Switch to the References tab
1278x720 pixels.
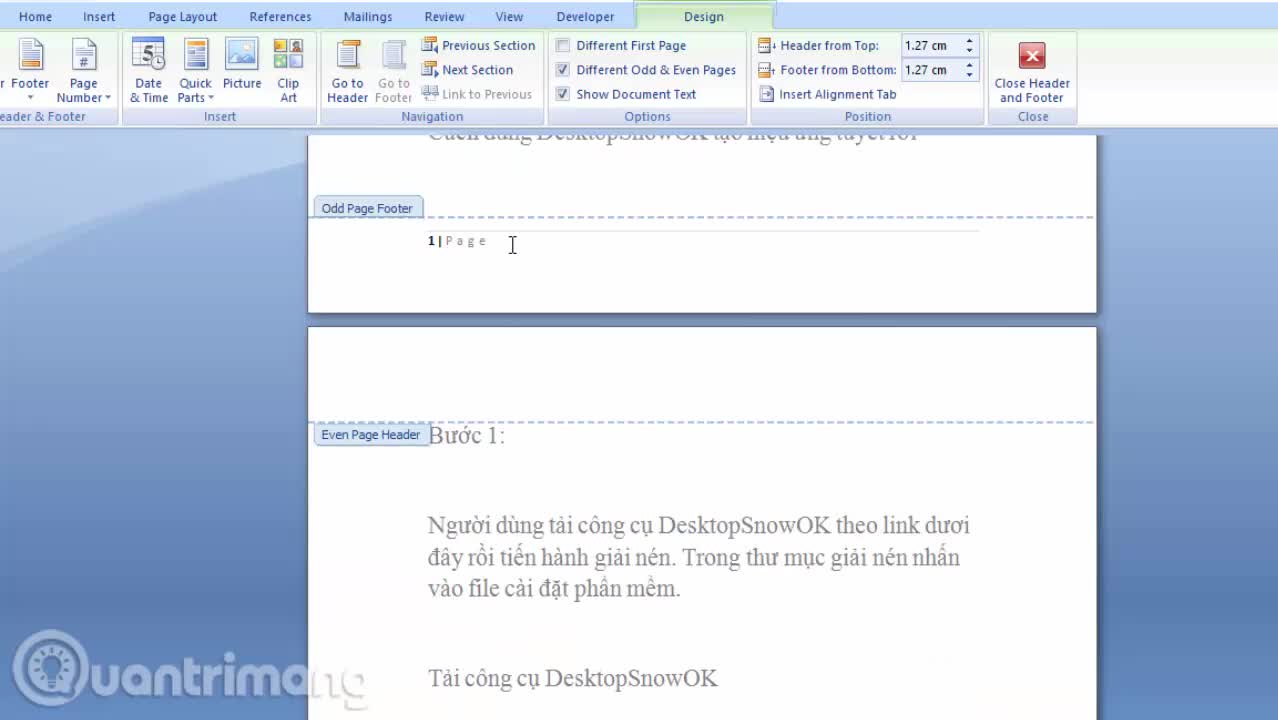click(280, 16)
